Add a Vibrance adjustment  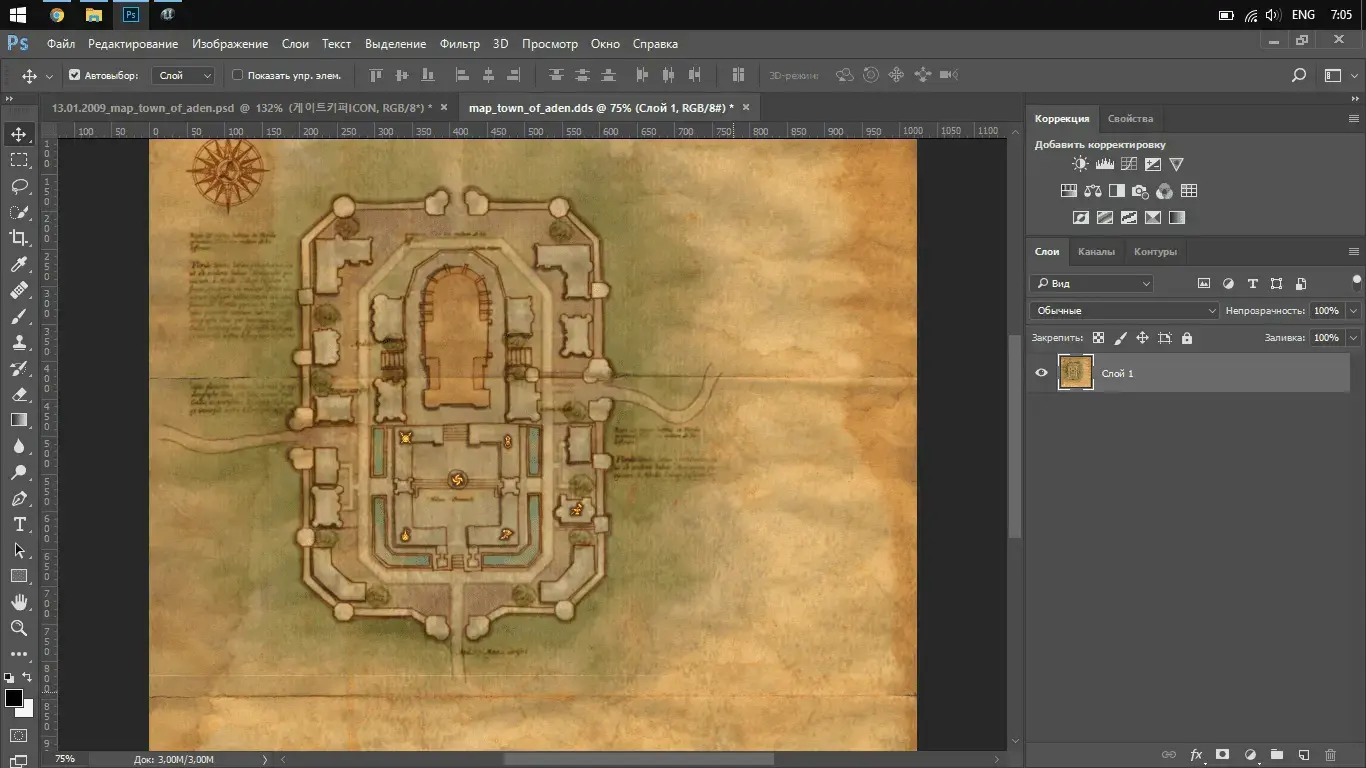(1176, 164)
